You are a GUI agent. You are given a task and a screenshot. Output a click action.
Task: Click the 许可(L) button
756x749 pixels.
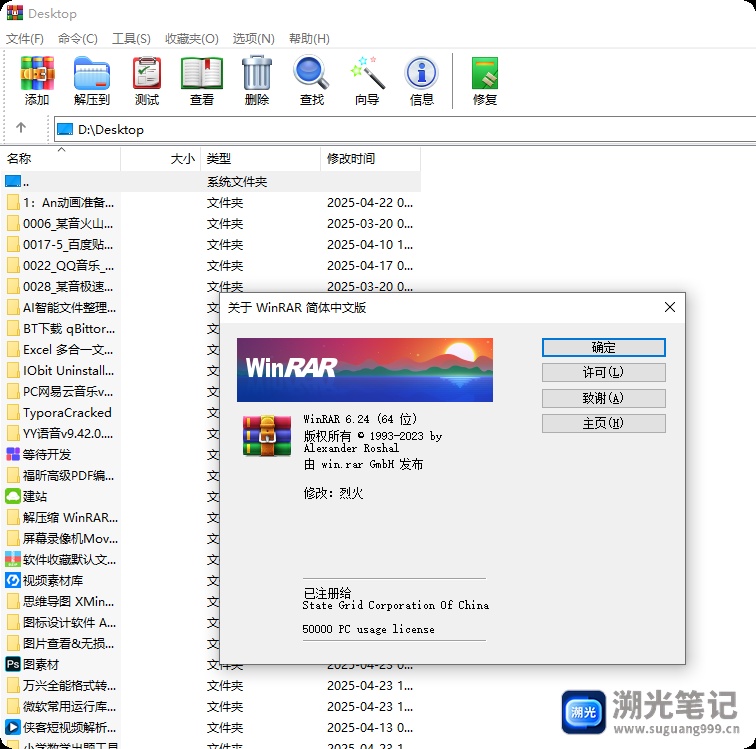[x=603, y=372]
